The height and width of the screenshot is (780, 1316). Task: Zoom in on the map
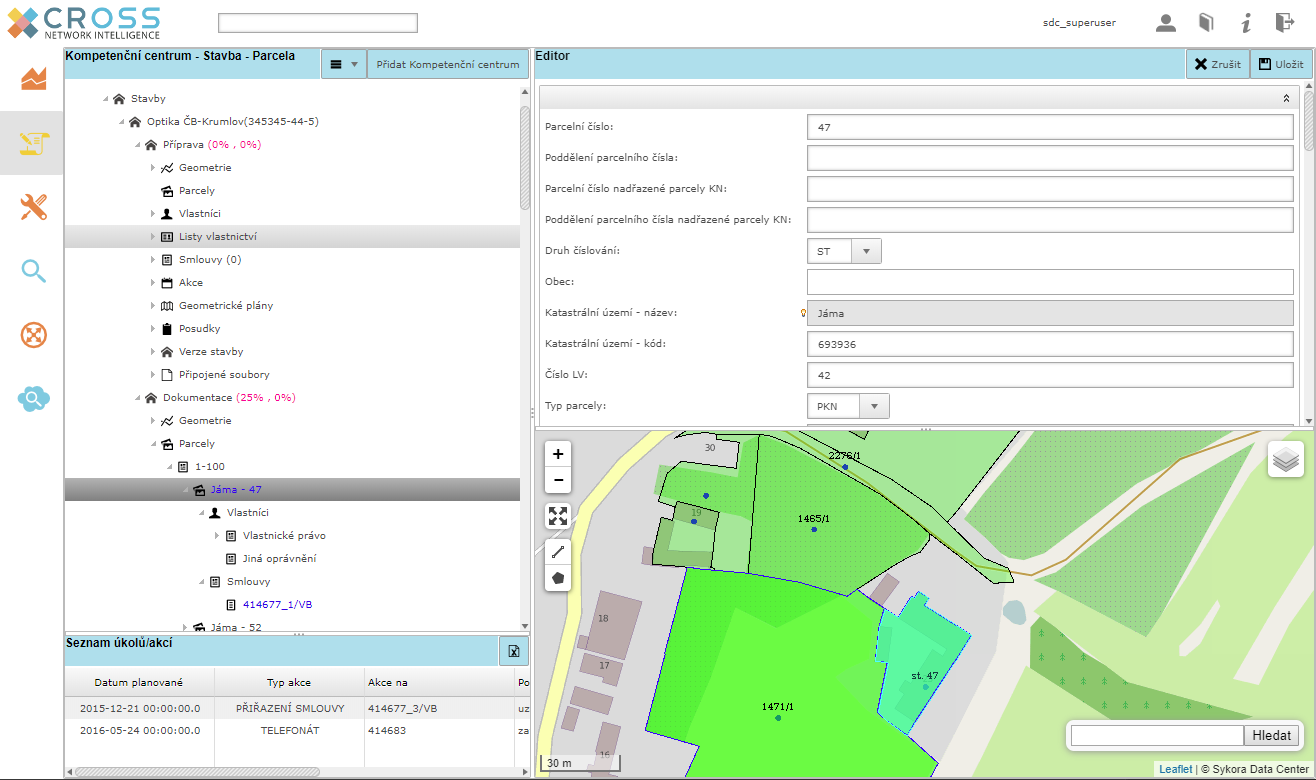558,454
